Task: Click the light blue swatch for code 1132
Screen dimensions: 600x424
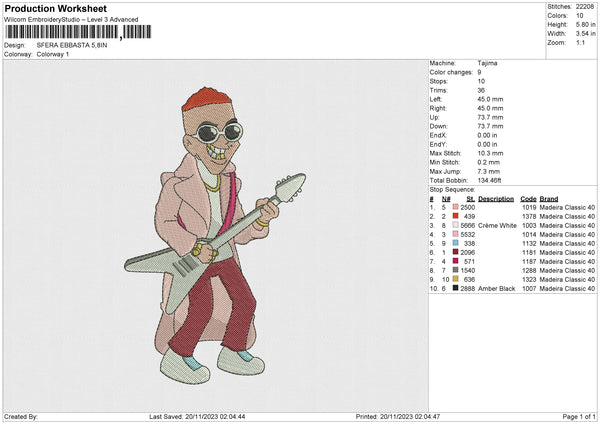Action: coord(455,243)
